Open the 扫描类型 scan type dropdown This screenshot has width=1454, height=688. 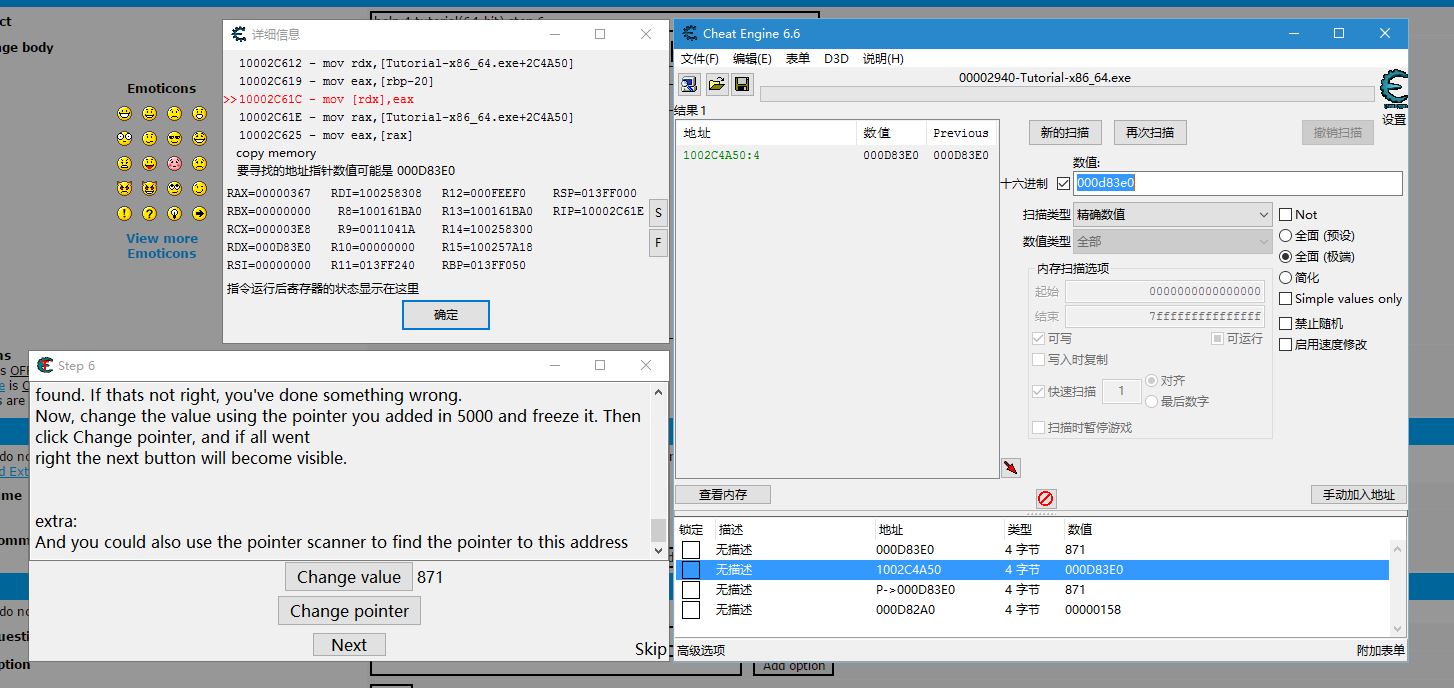click(x=1172, y=214)
